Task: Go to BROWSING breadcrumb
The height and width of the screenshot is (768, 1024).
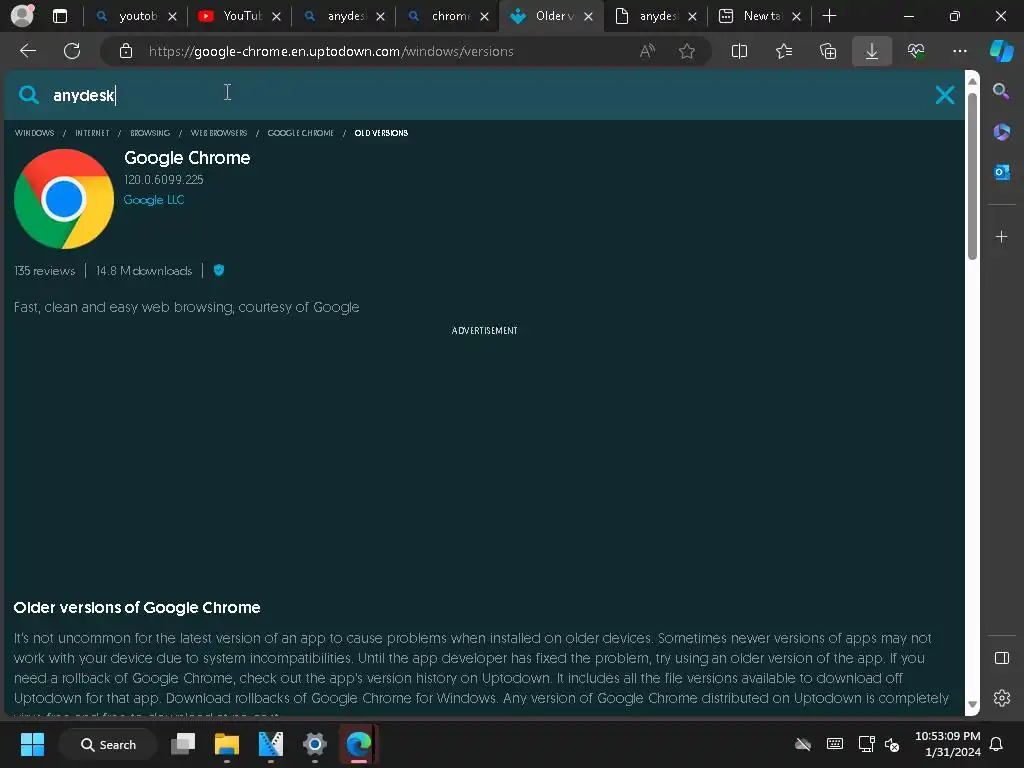Action: click(150, 133)
